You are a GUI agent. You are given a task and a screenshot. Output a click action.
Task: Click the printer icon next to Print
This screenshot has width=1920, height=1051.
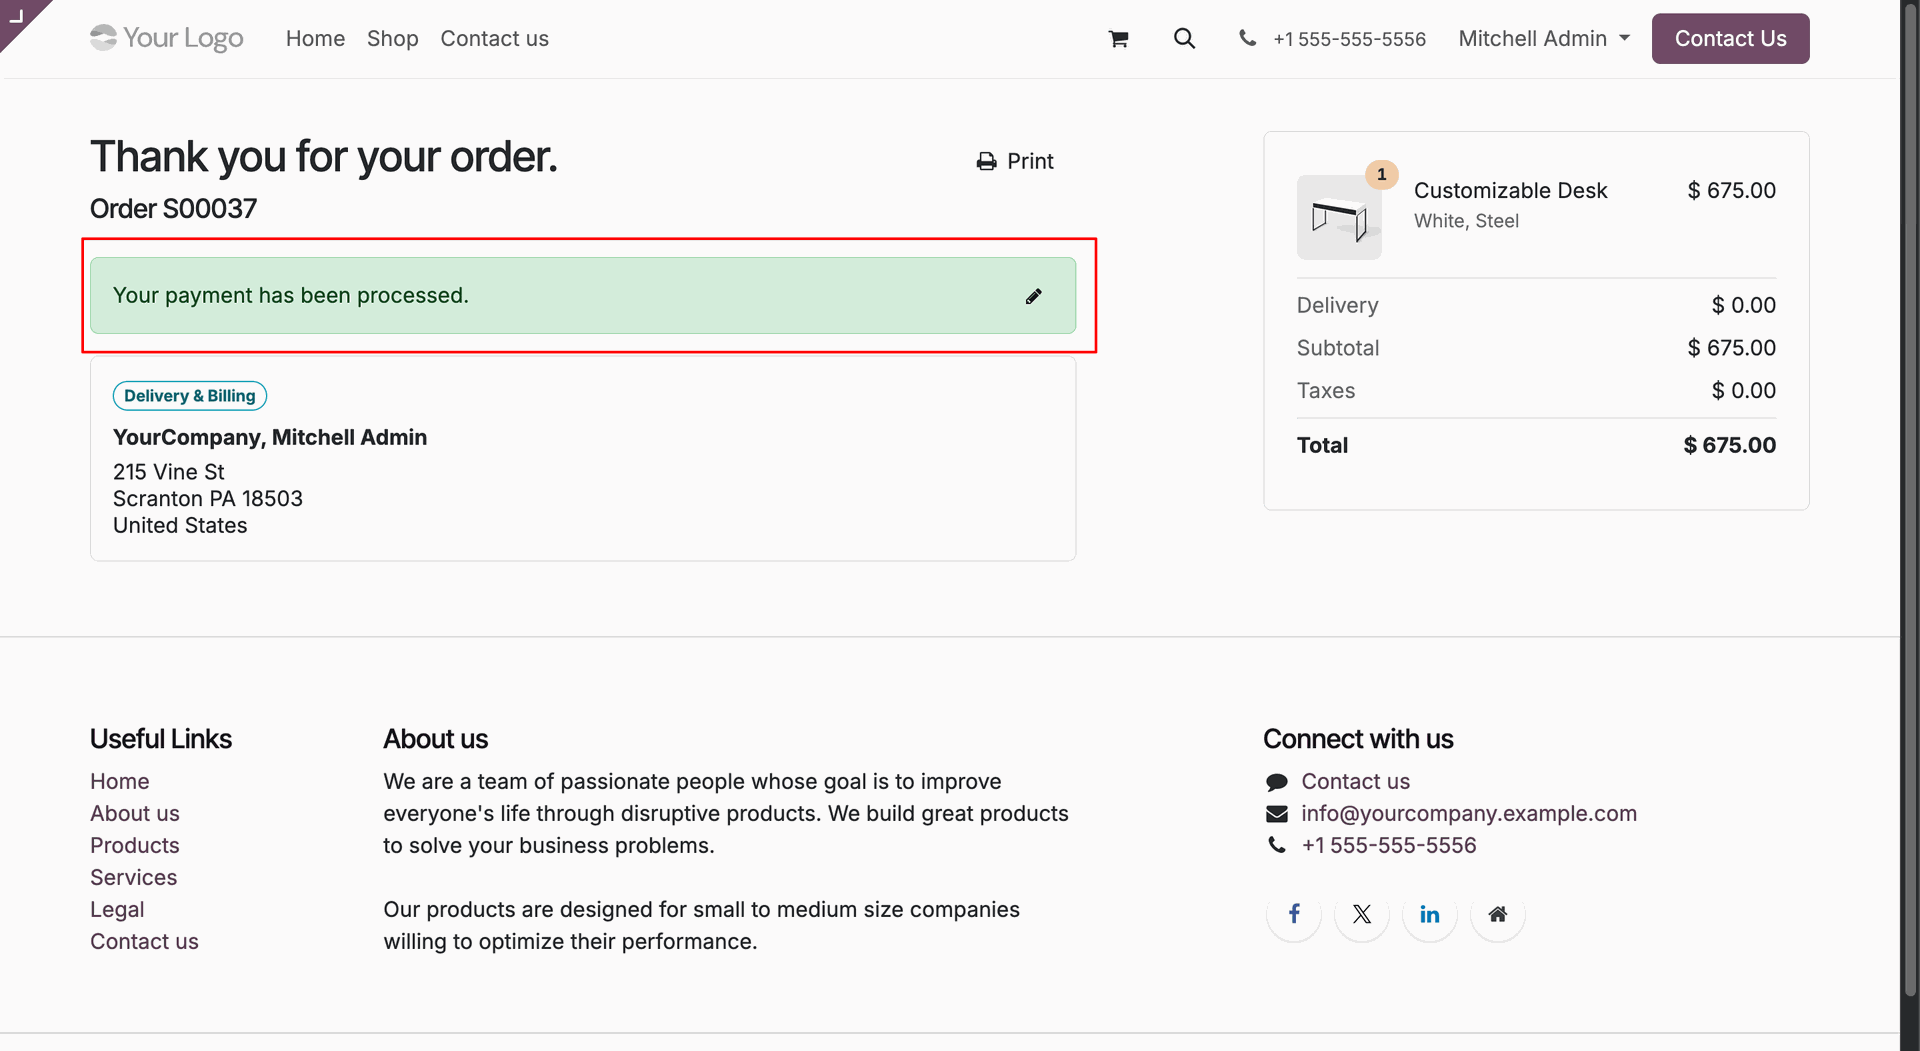tap(986, 161)
